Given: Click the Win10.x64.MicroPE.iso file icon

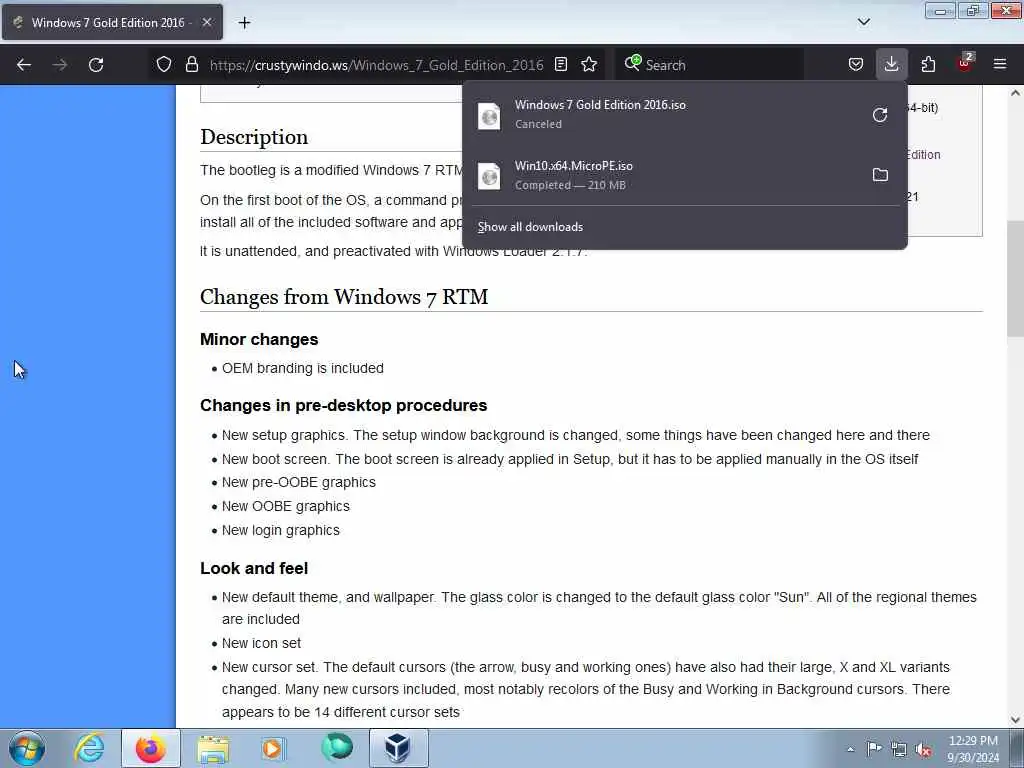Looking at the screenshot, I should pos(489,176).
